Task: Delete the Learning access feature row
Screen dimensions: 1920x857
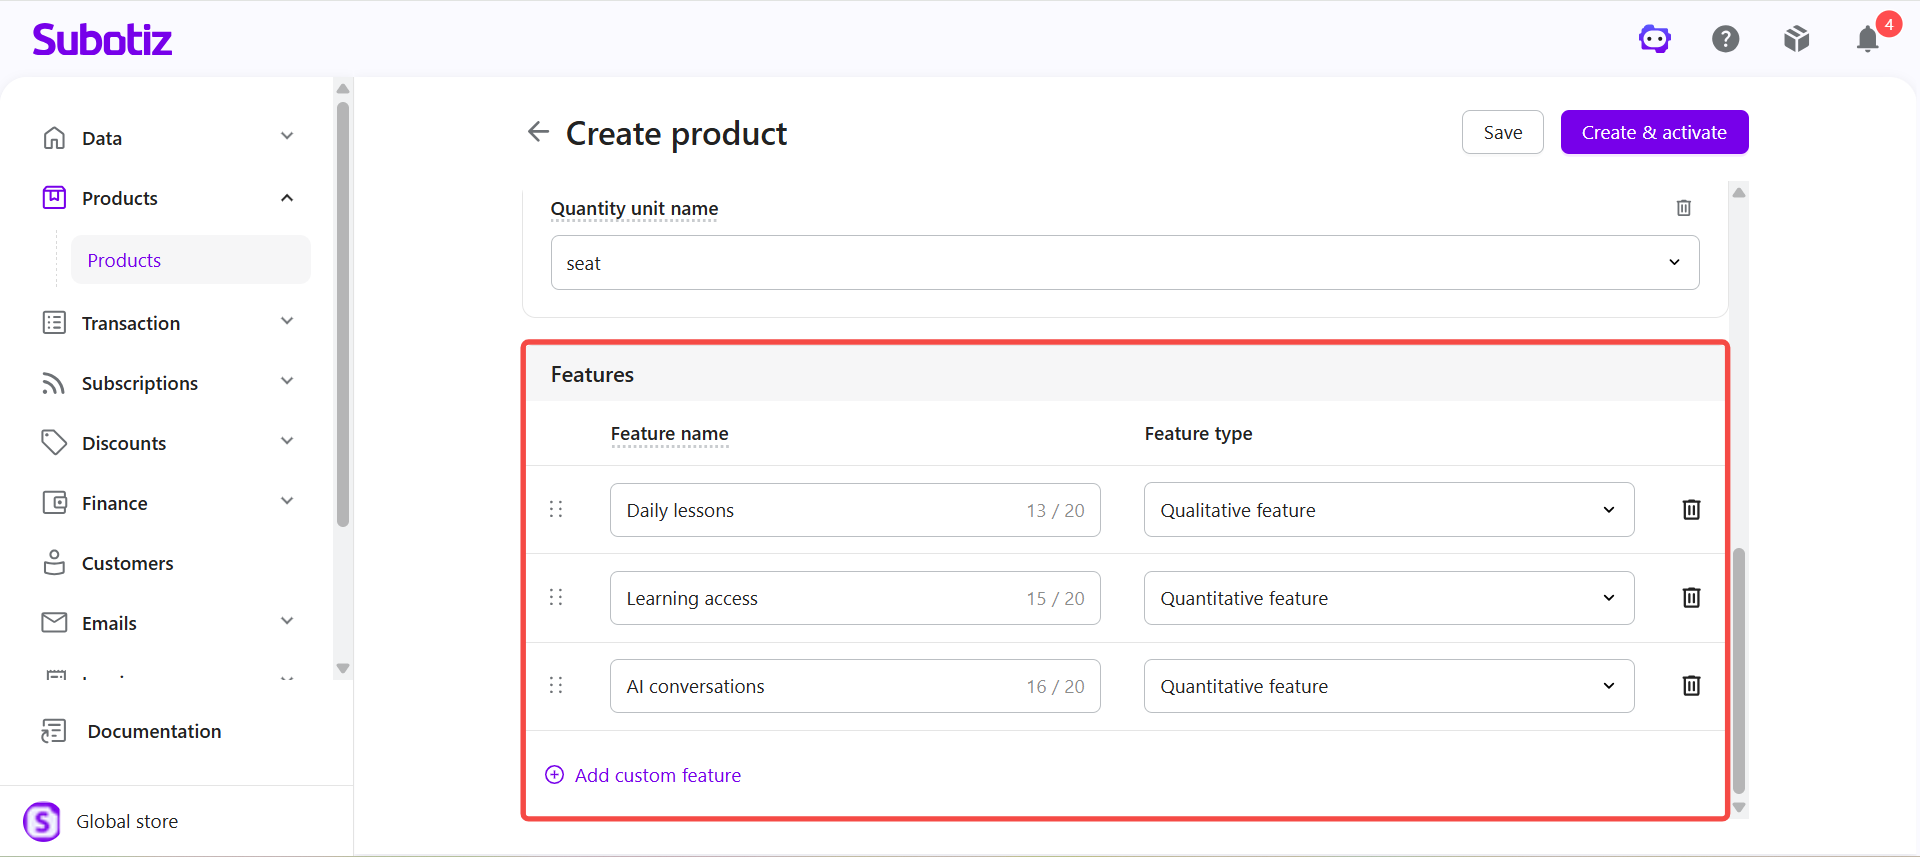Action: click(1691, 598)
